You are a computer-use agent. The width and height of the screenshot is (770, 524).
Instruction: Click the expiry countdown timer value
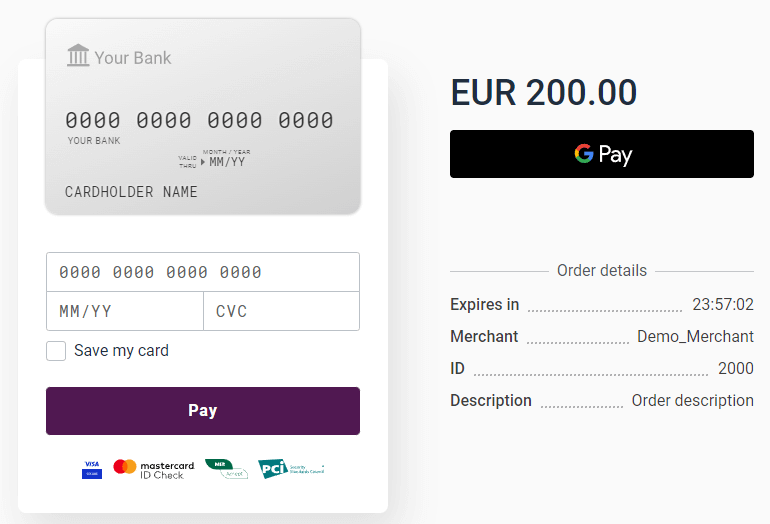pyautogui.click(x=723, y=304)
